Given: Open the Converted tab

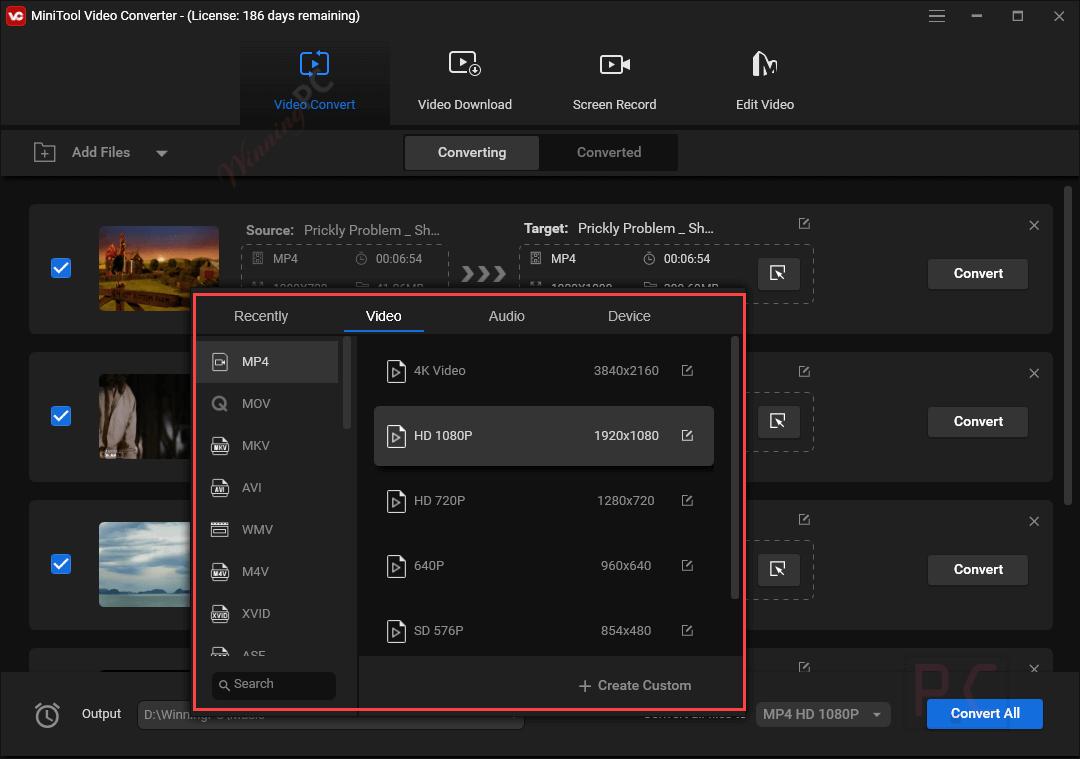Looking at the screenshot, I should point(609,152).
